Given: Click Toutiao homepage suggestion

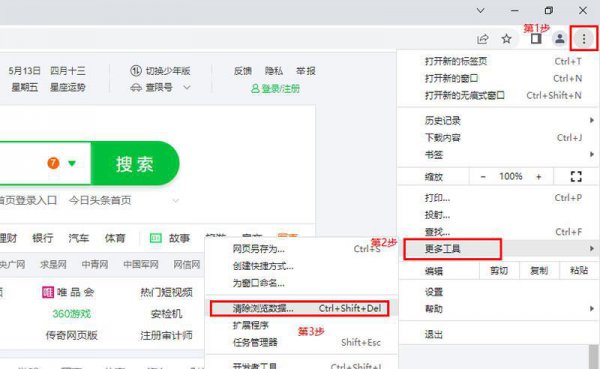Looking at the screenshot, I should [100, 200].
